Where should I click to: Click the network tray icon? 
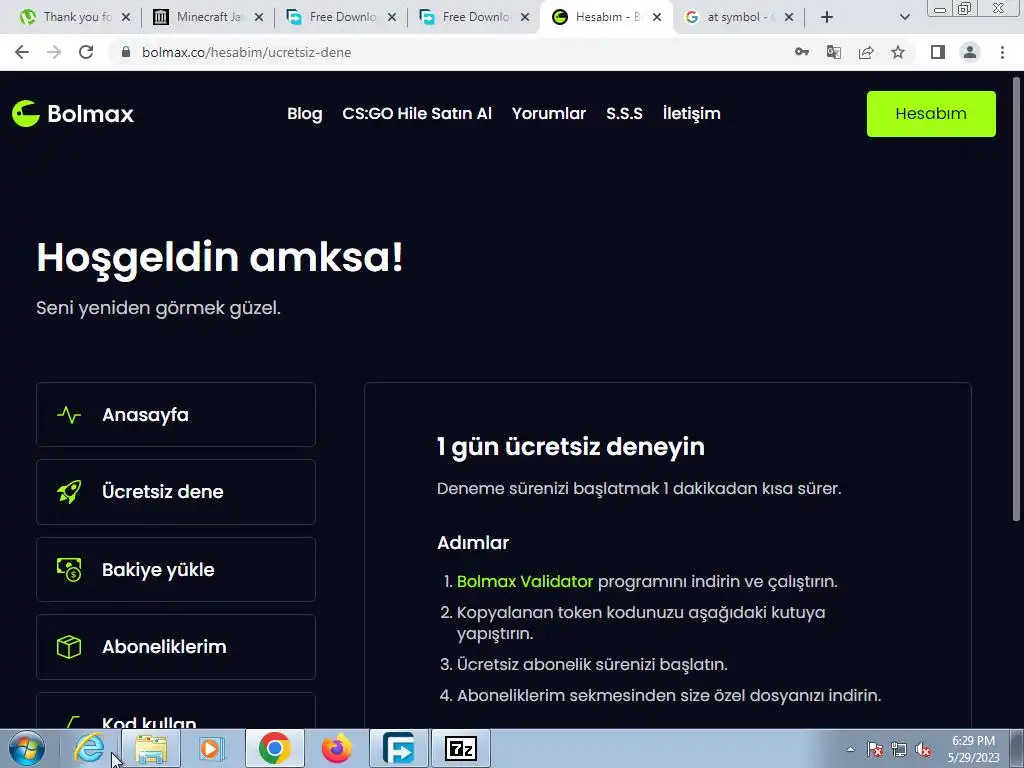point(899,749)
